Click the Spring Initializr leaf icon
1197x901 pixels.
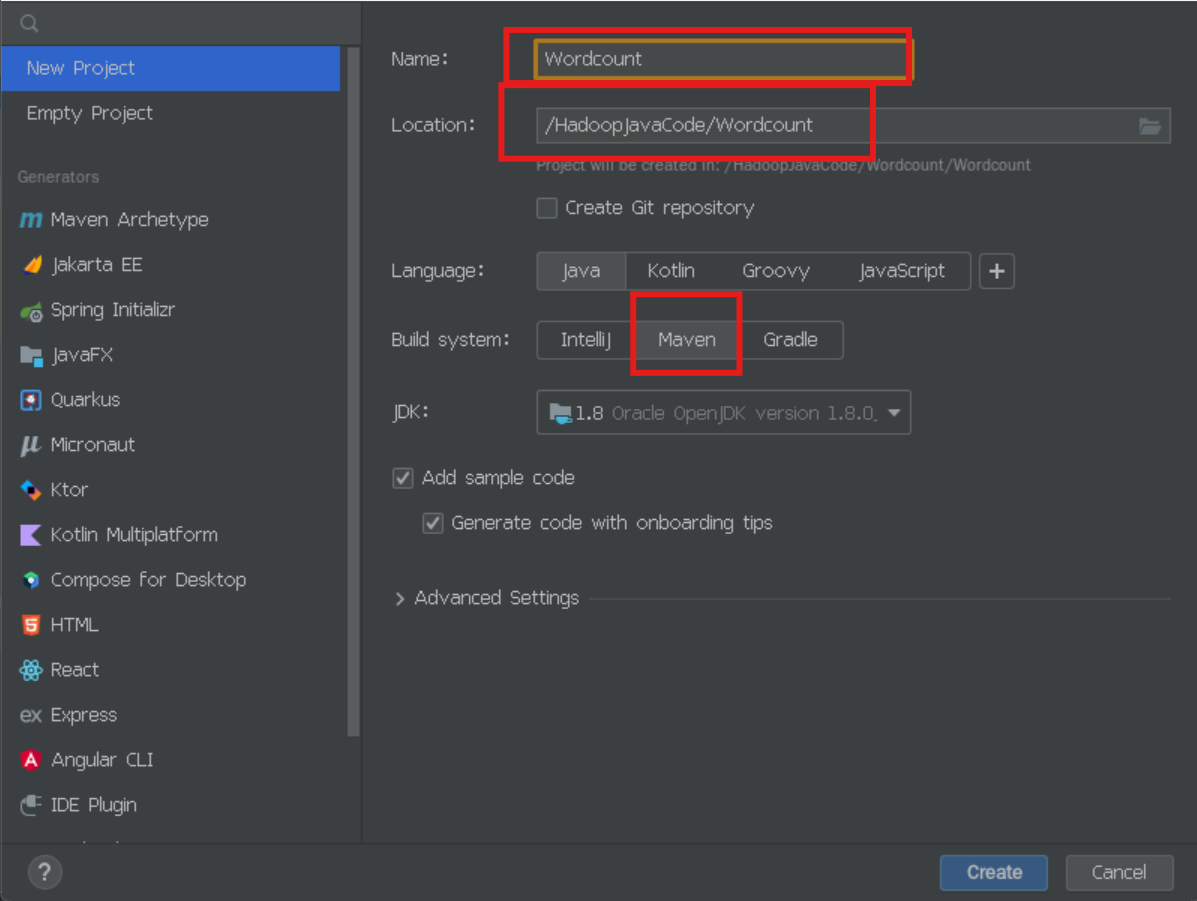(31, 312)
